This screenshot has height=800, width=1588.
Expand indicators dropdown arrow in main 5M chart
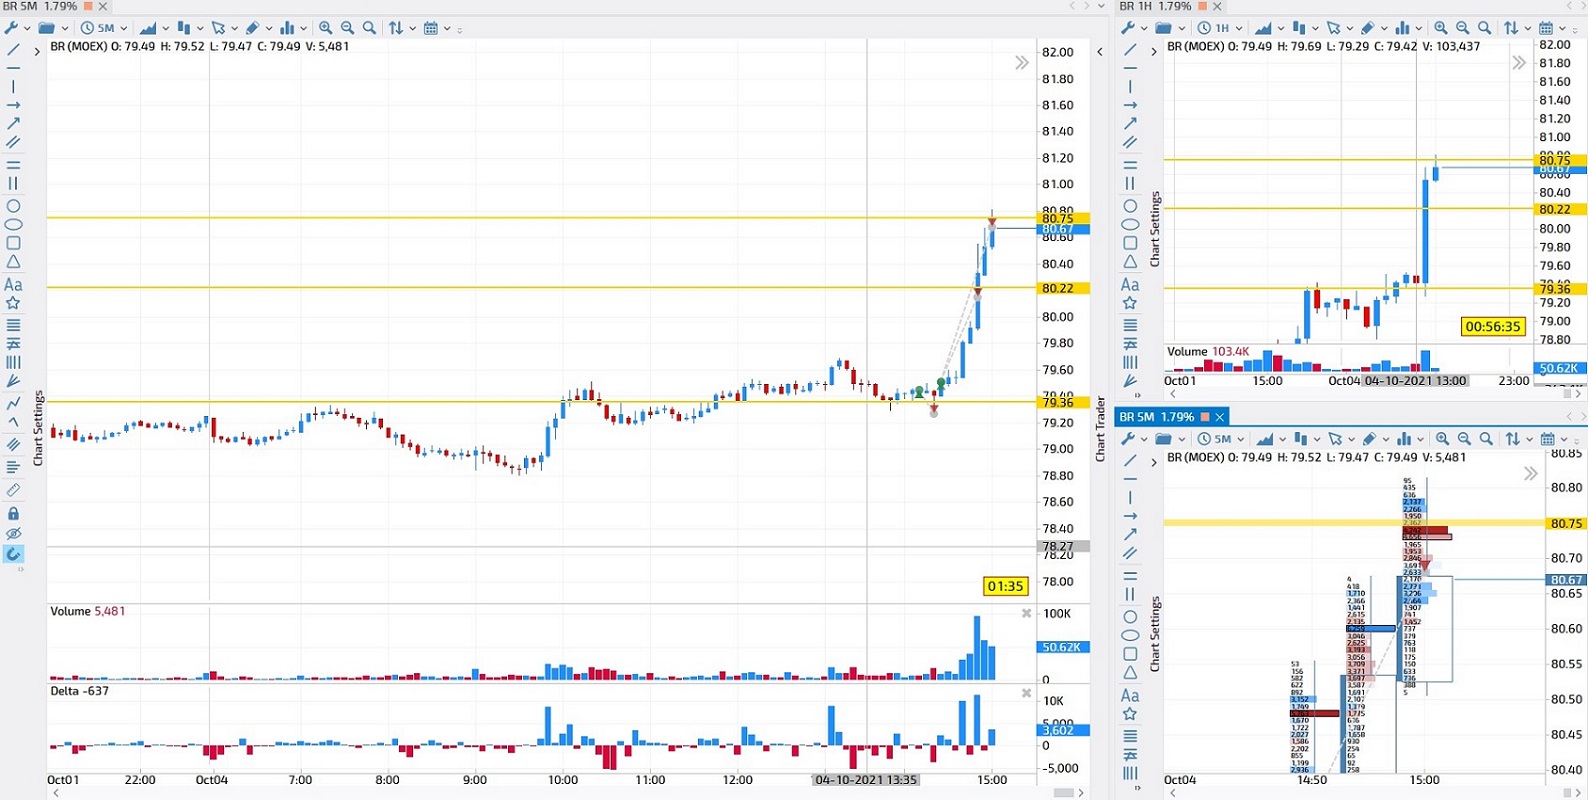(303, 29)
